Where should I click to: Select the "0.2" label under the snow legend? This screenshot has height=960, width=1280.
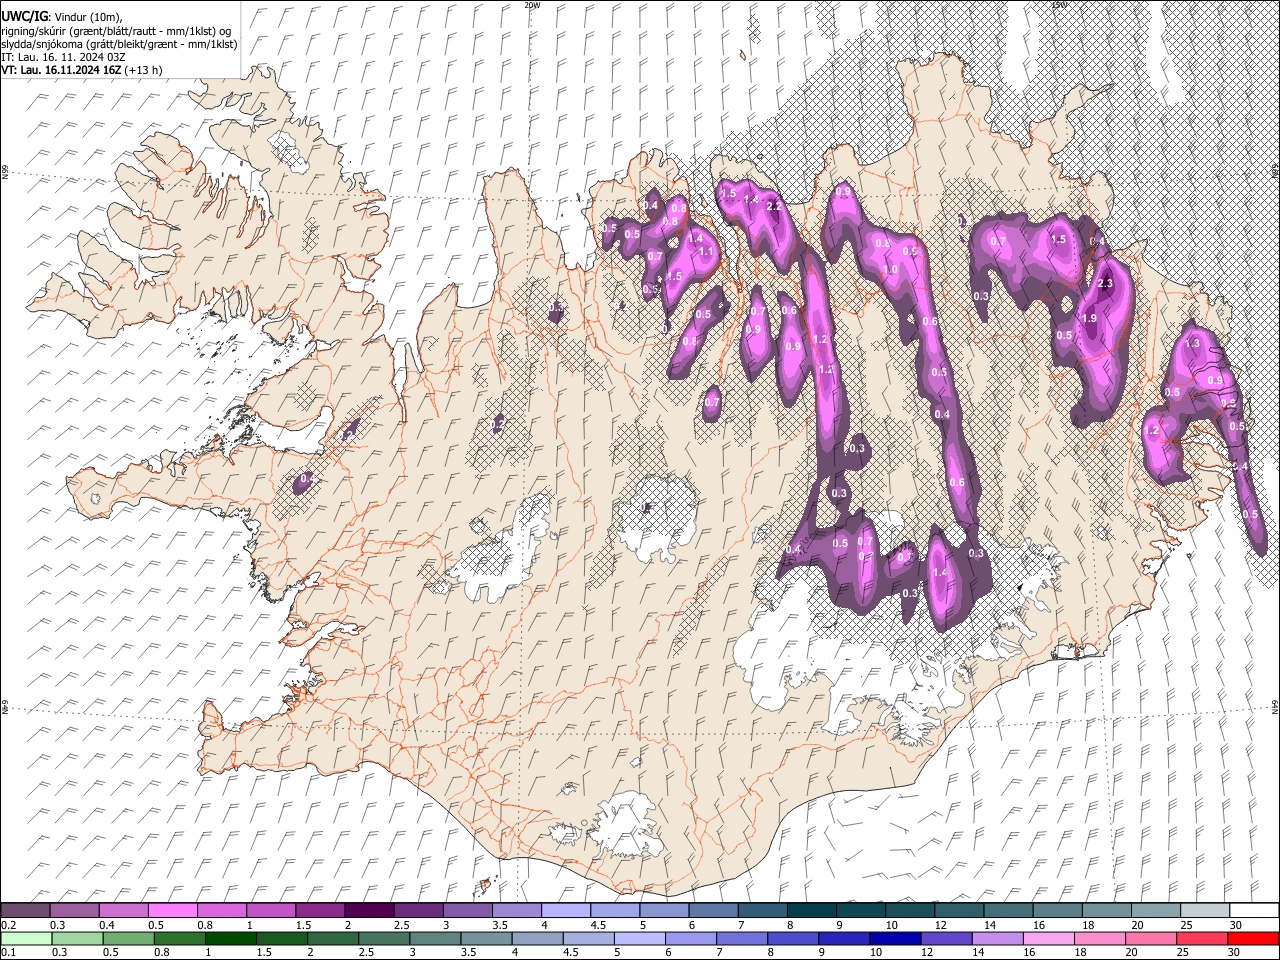point(8,924)
